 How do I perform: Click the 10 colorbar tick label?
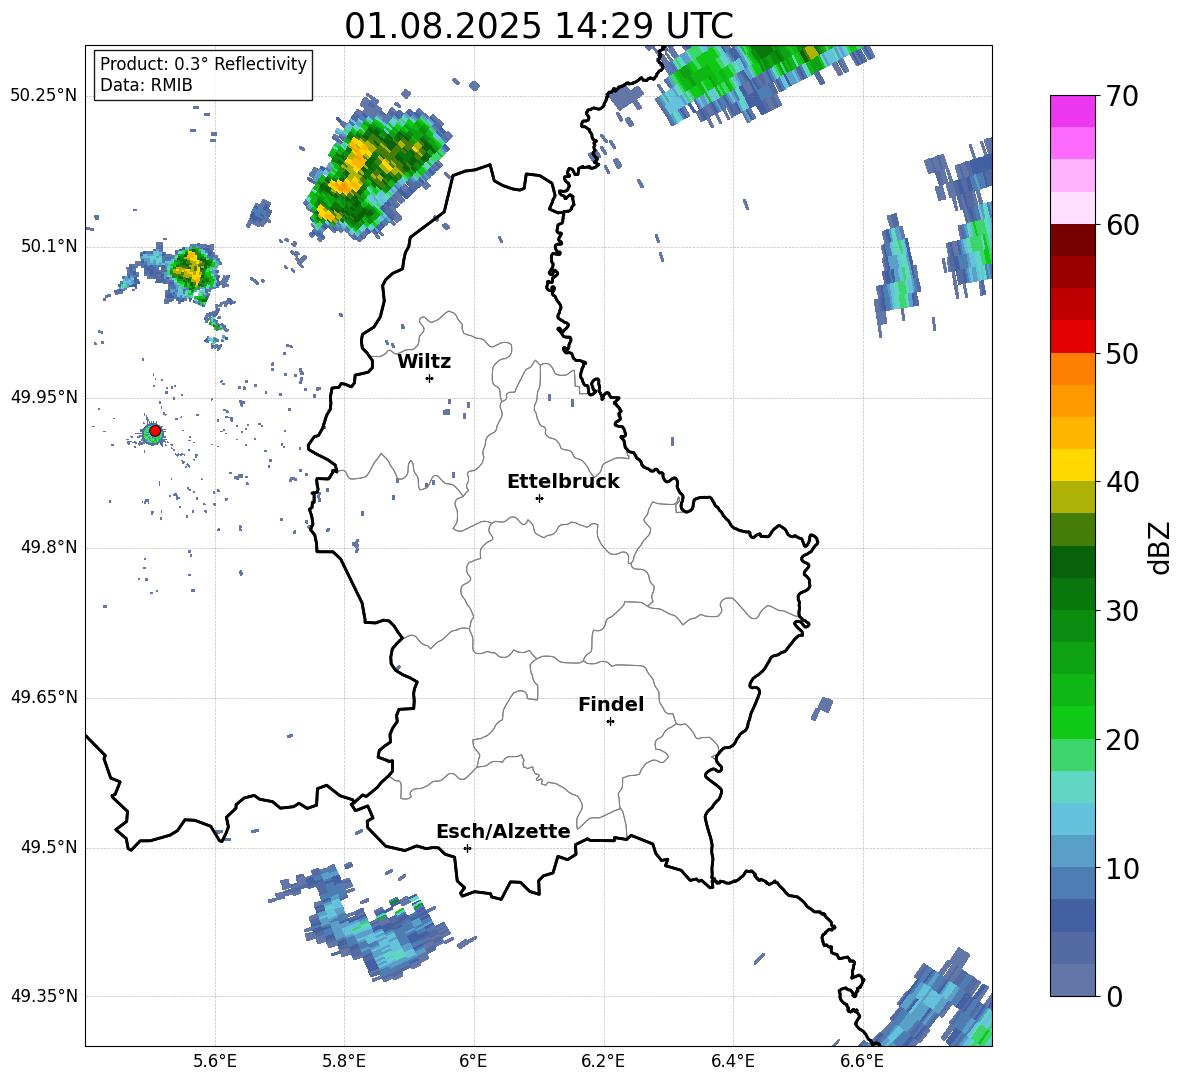coord(1122,868)
